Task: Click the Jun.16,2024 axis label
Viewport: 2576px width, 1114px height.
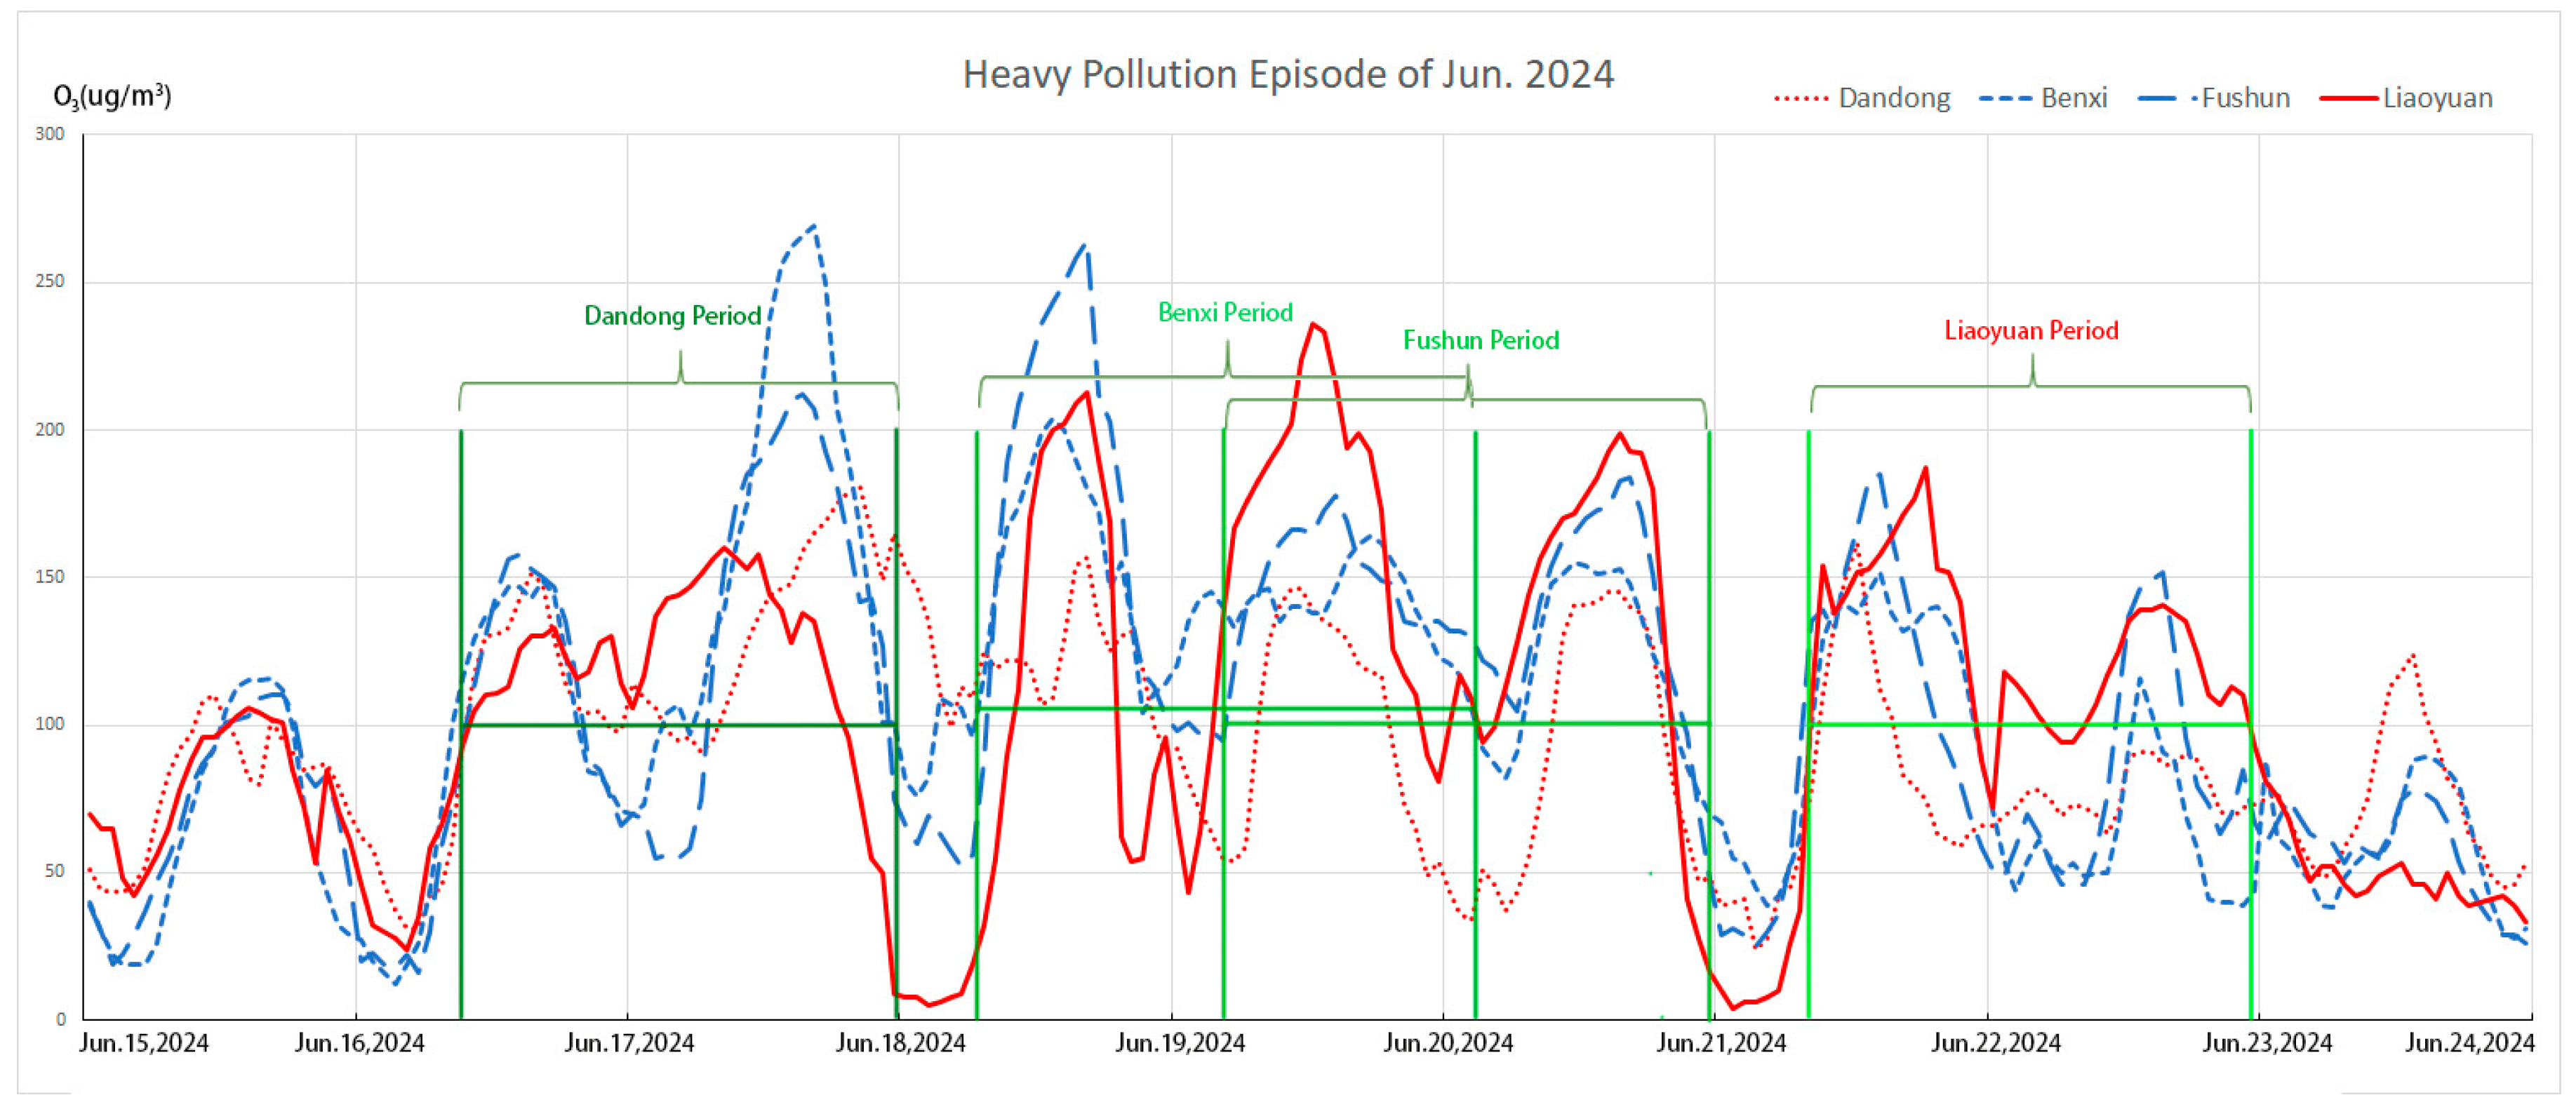Action: [359, 1043]
